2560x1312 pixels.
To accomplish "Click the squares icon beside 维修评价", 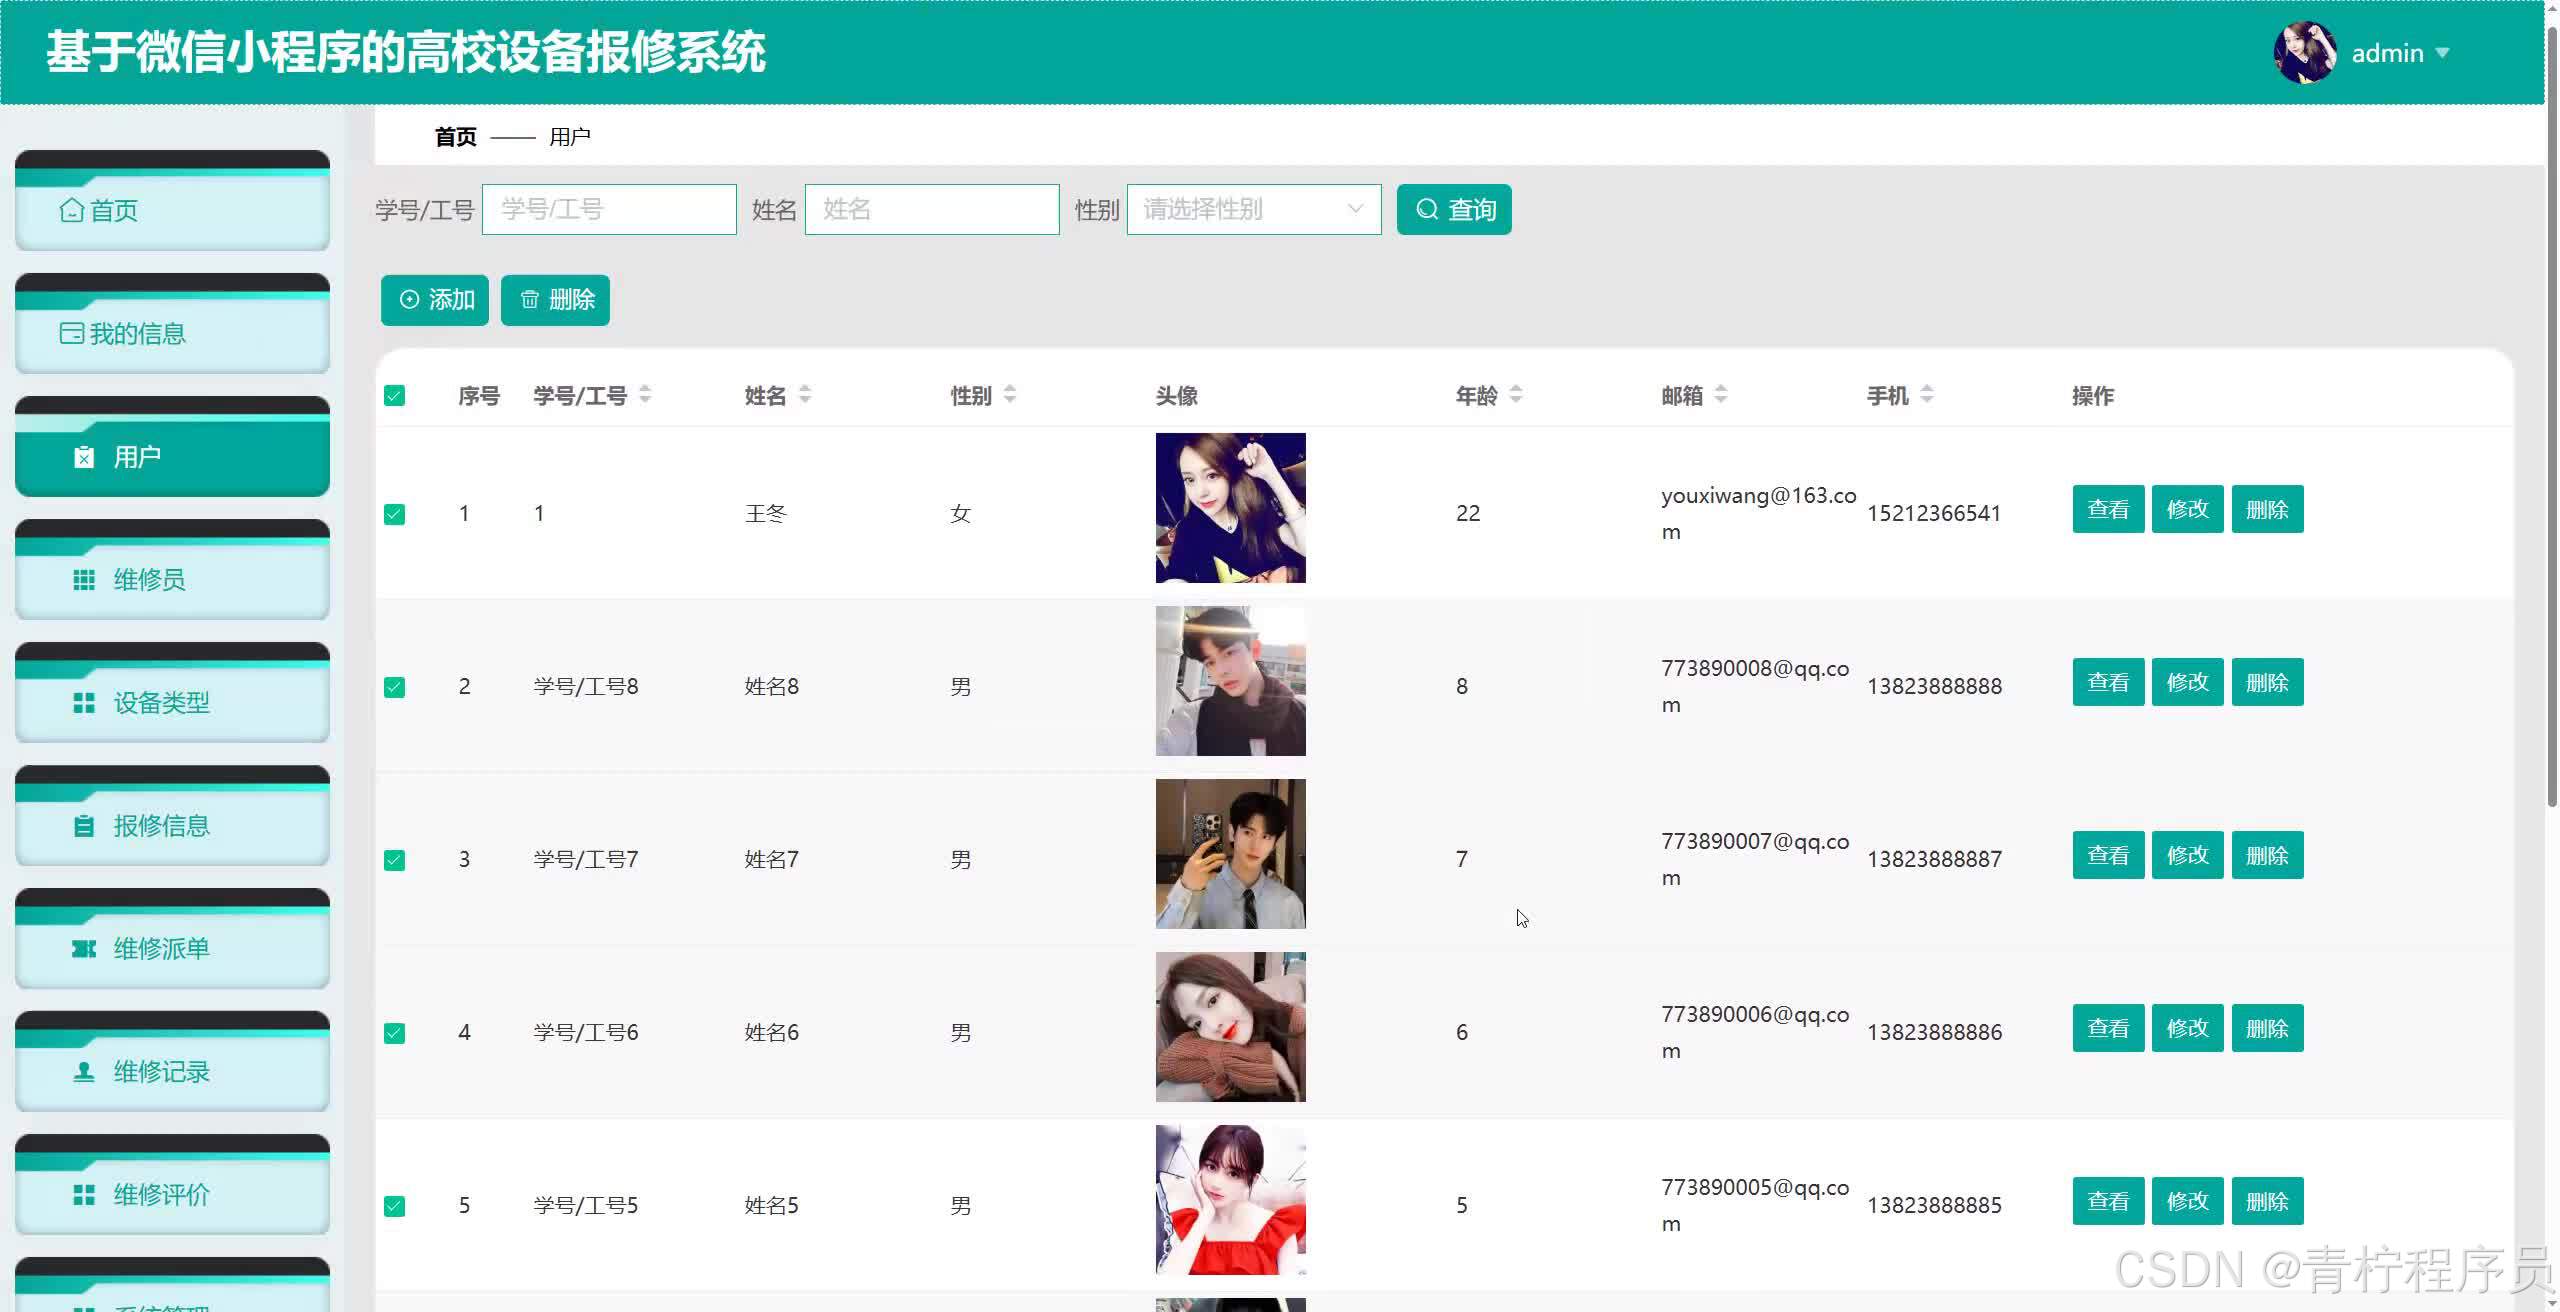I will pos(84,1195).
